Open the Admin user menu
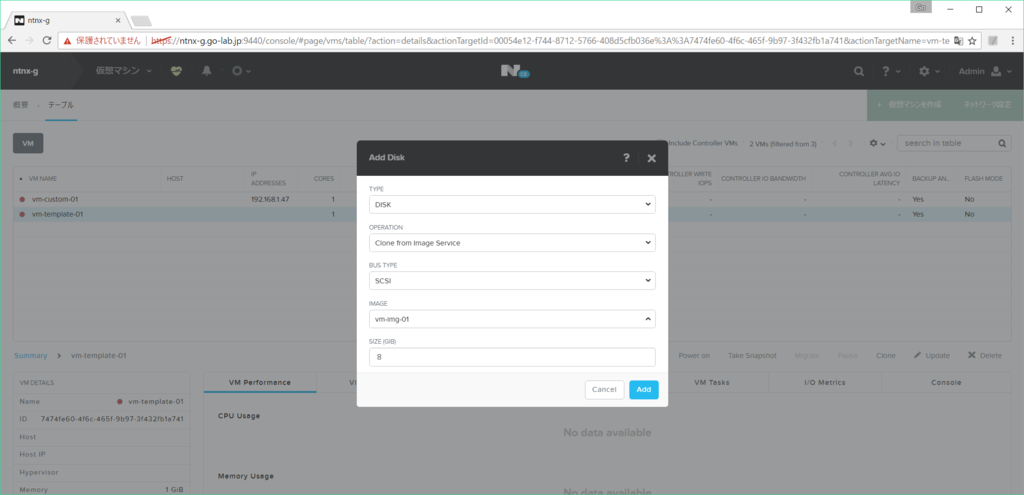 click(985, 71)
